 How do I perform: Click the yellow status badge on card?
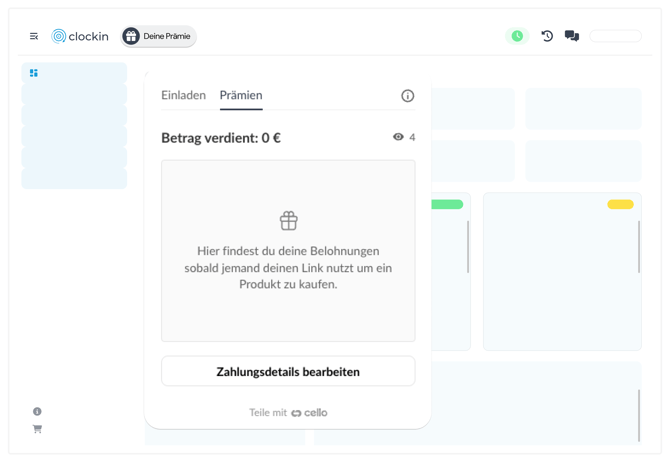point(620,205)
